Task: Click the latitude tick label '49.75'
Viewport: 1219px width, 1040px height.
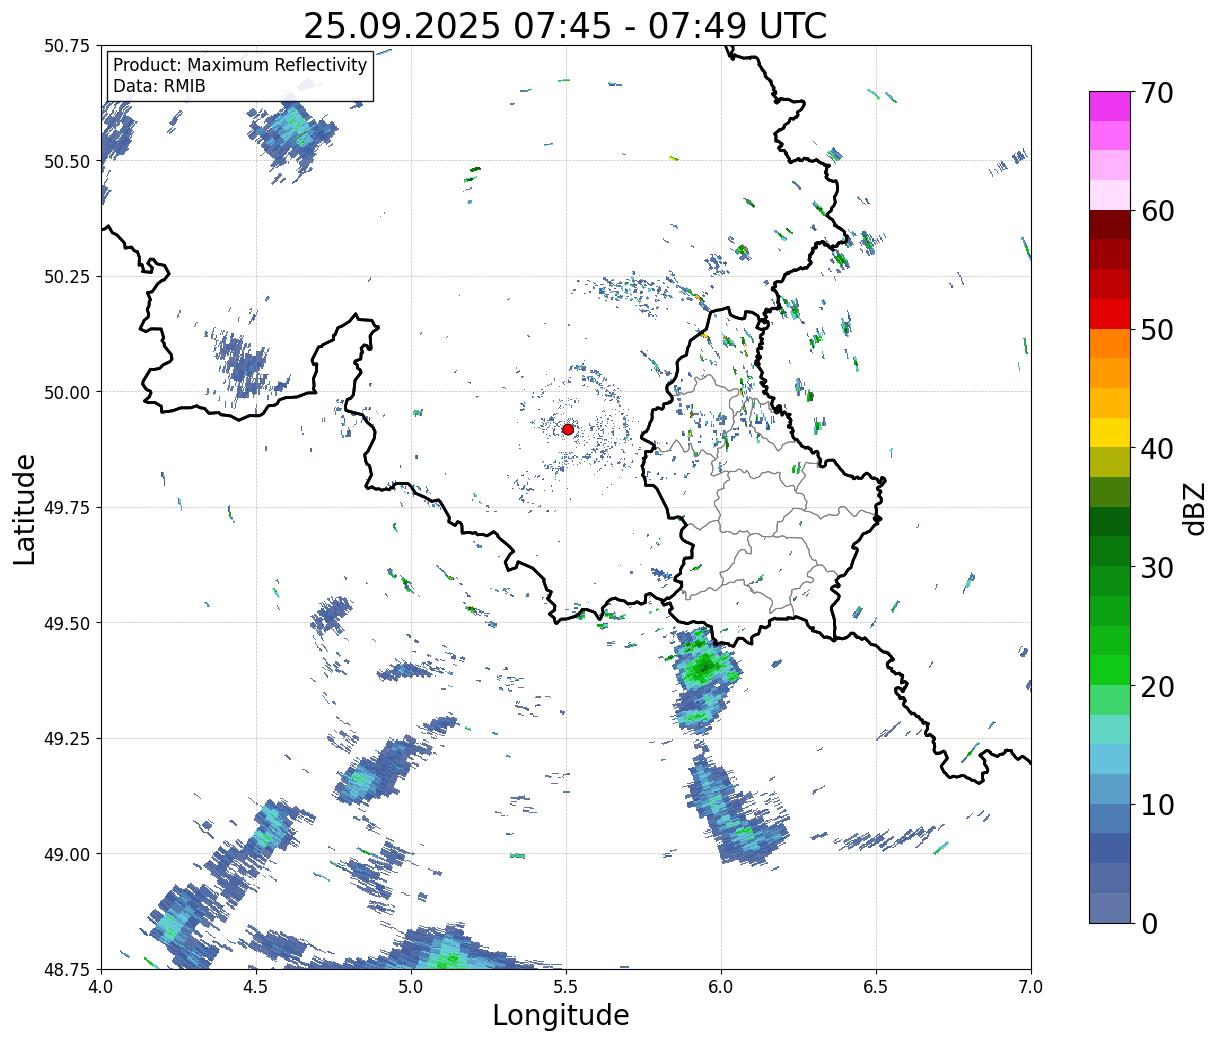Action: [x=66, y=508]
